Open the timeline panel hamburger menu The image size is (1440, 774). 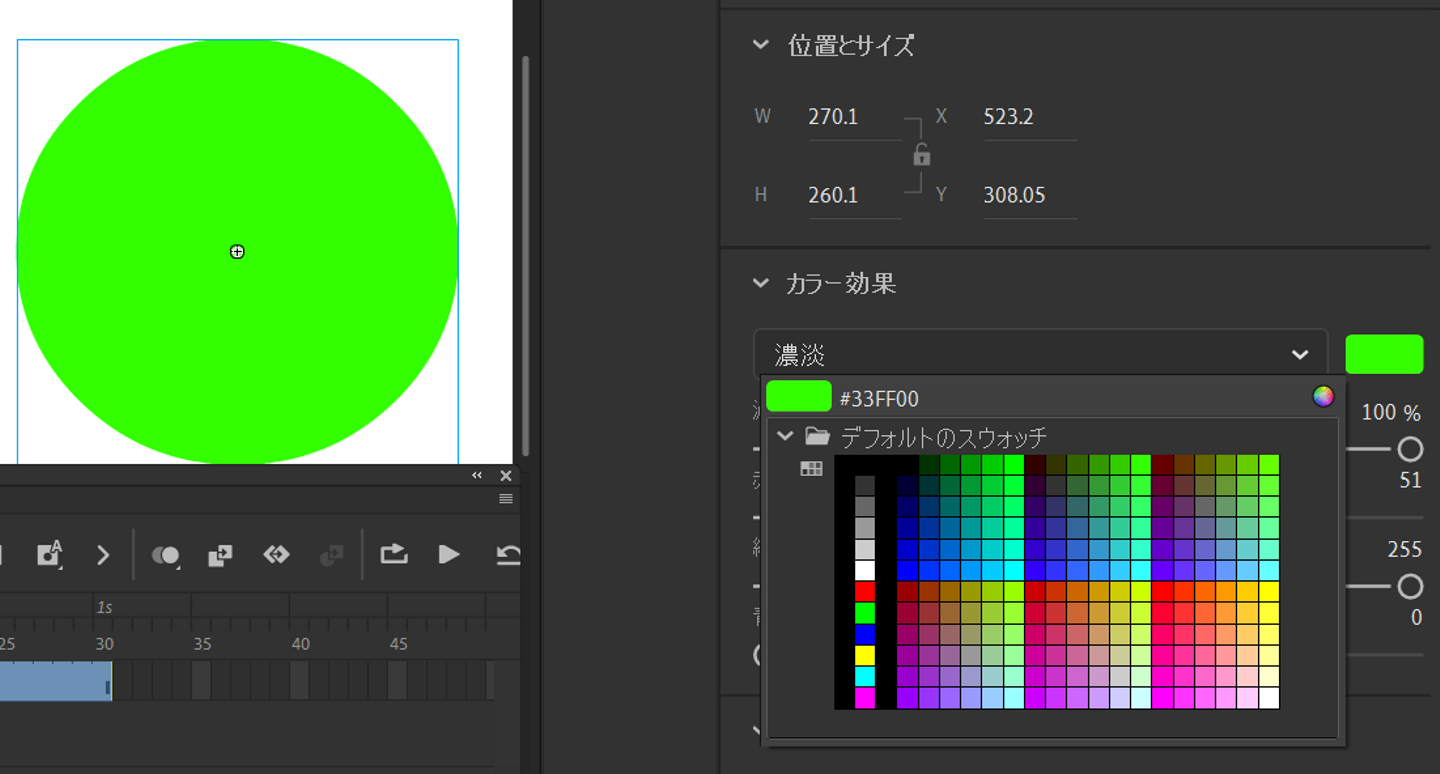[506, 499]
